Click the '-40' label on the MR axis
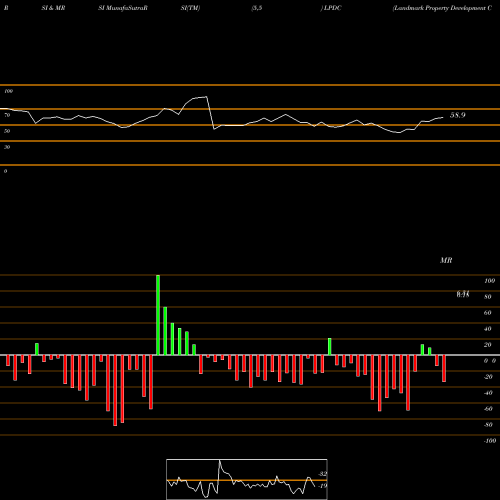500x500 pixels. (x=488, y=393)
